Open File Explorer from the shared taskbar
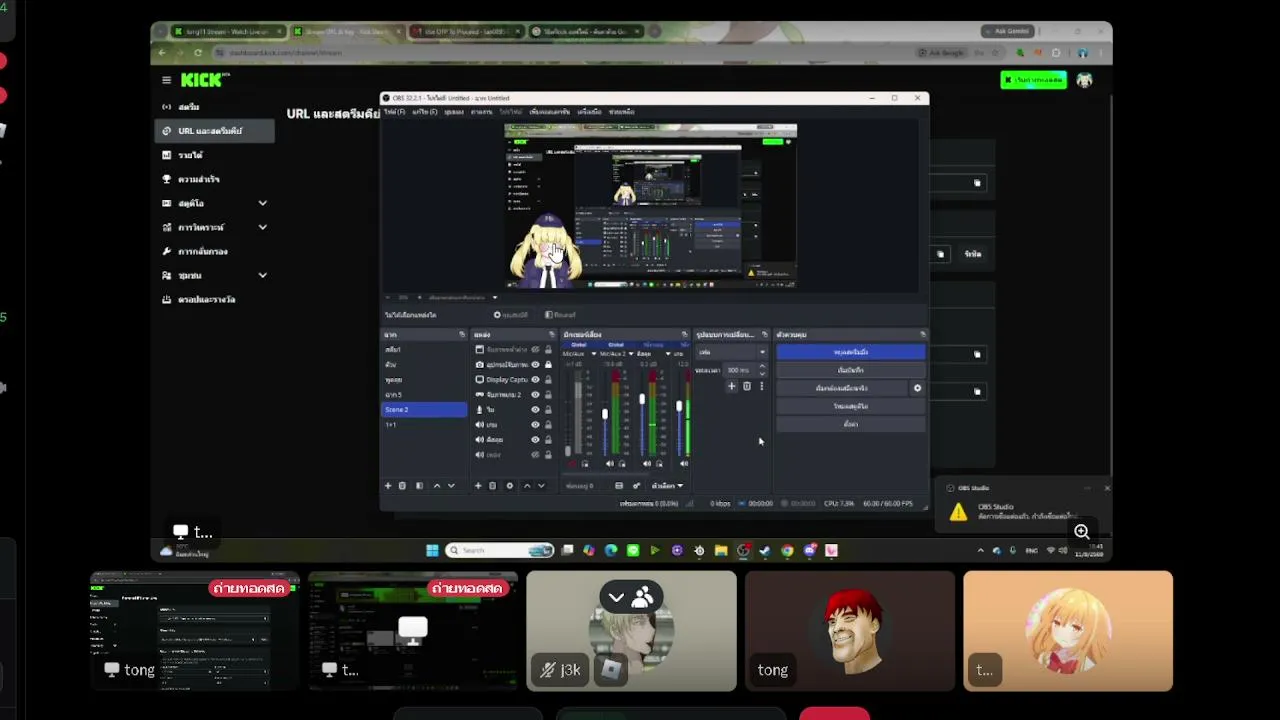 (x=720, y=550)
